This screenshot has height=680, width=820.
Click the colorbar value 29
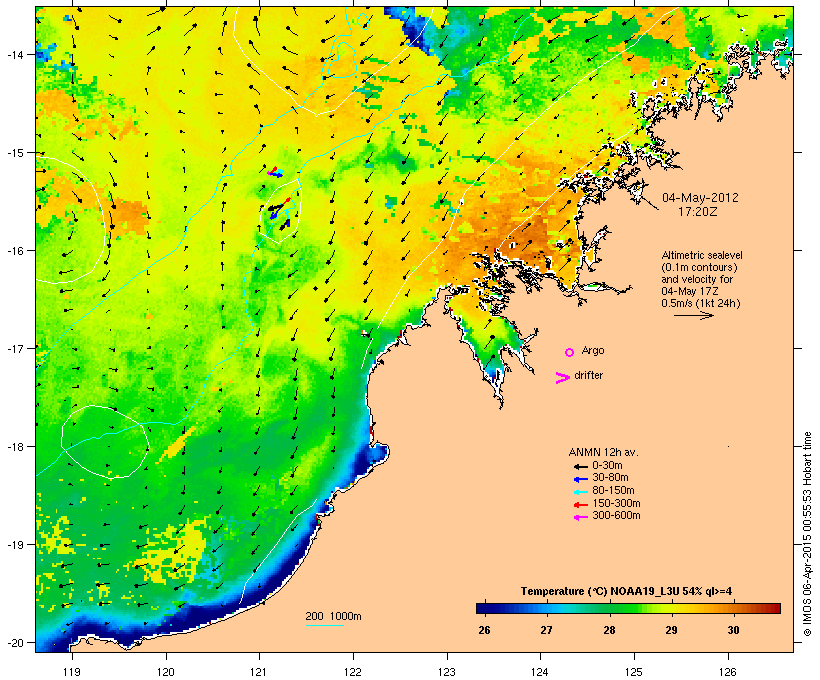click(671, 630)
